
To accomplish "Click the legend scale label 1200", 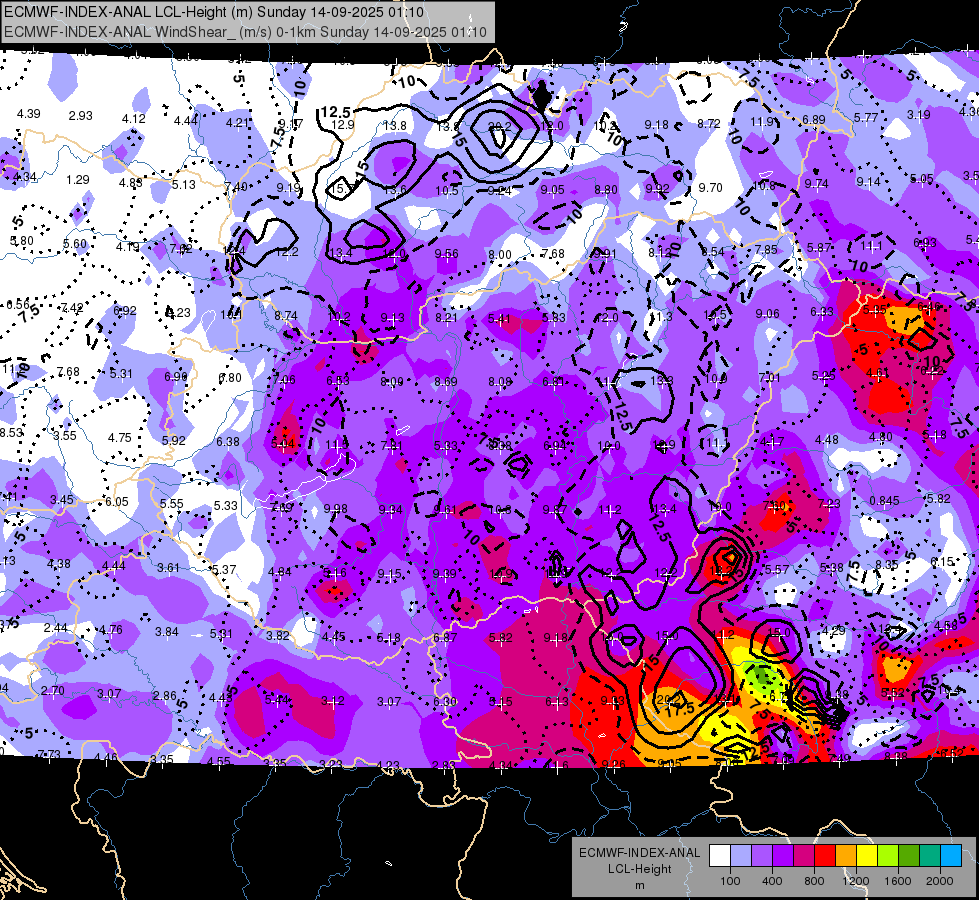I will tap(855, 881).
